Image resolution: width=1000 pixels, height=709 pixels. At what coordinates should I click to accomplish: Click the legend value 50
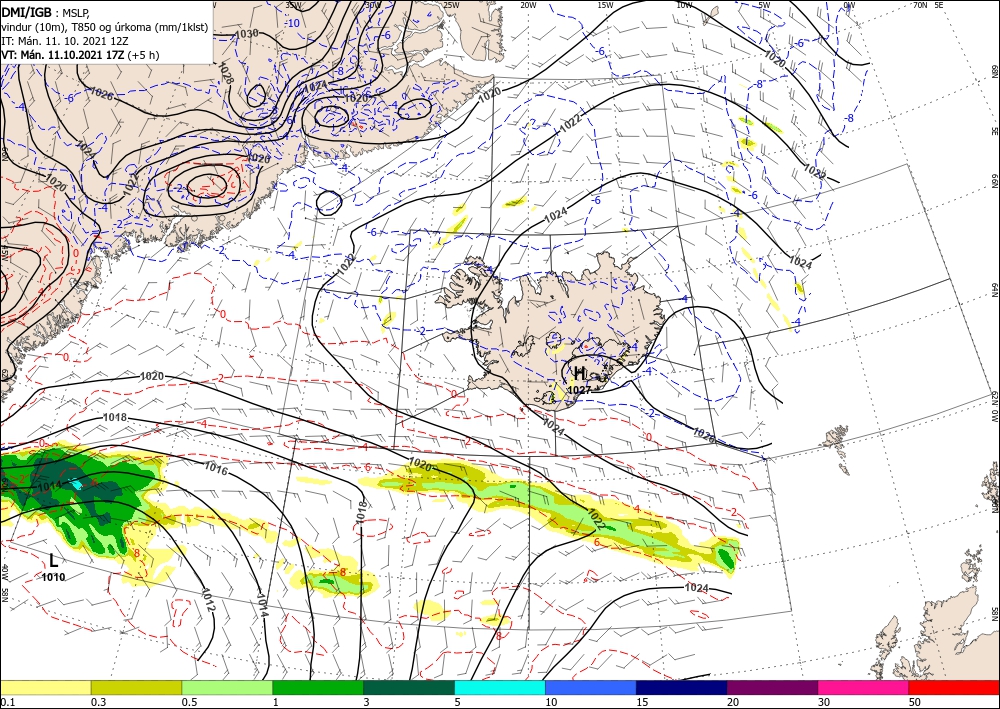click(915, 702)
